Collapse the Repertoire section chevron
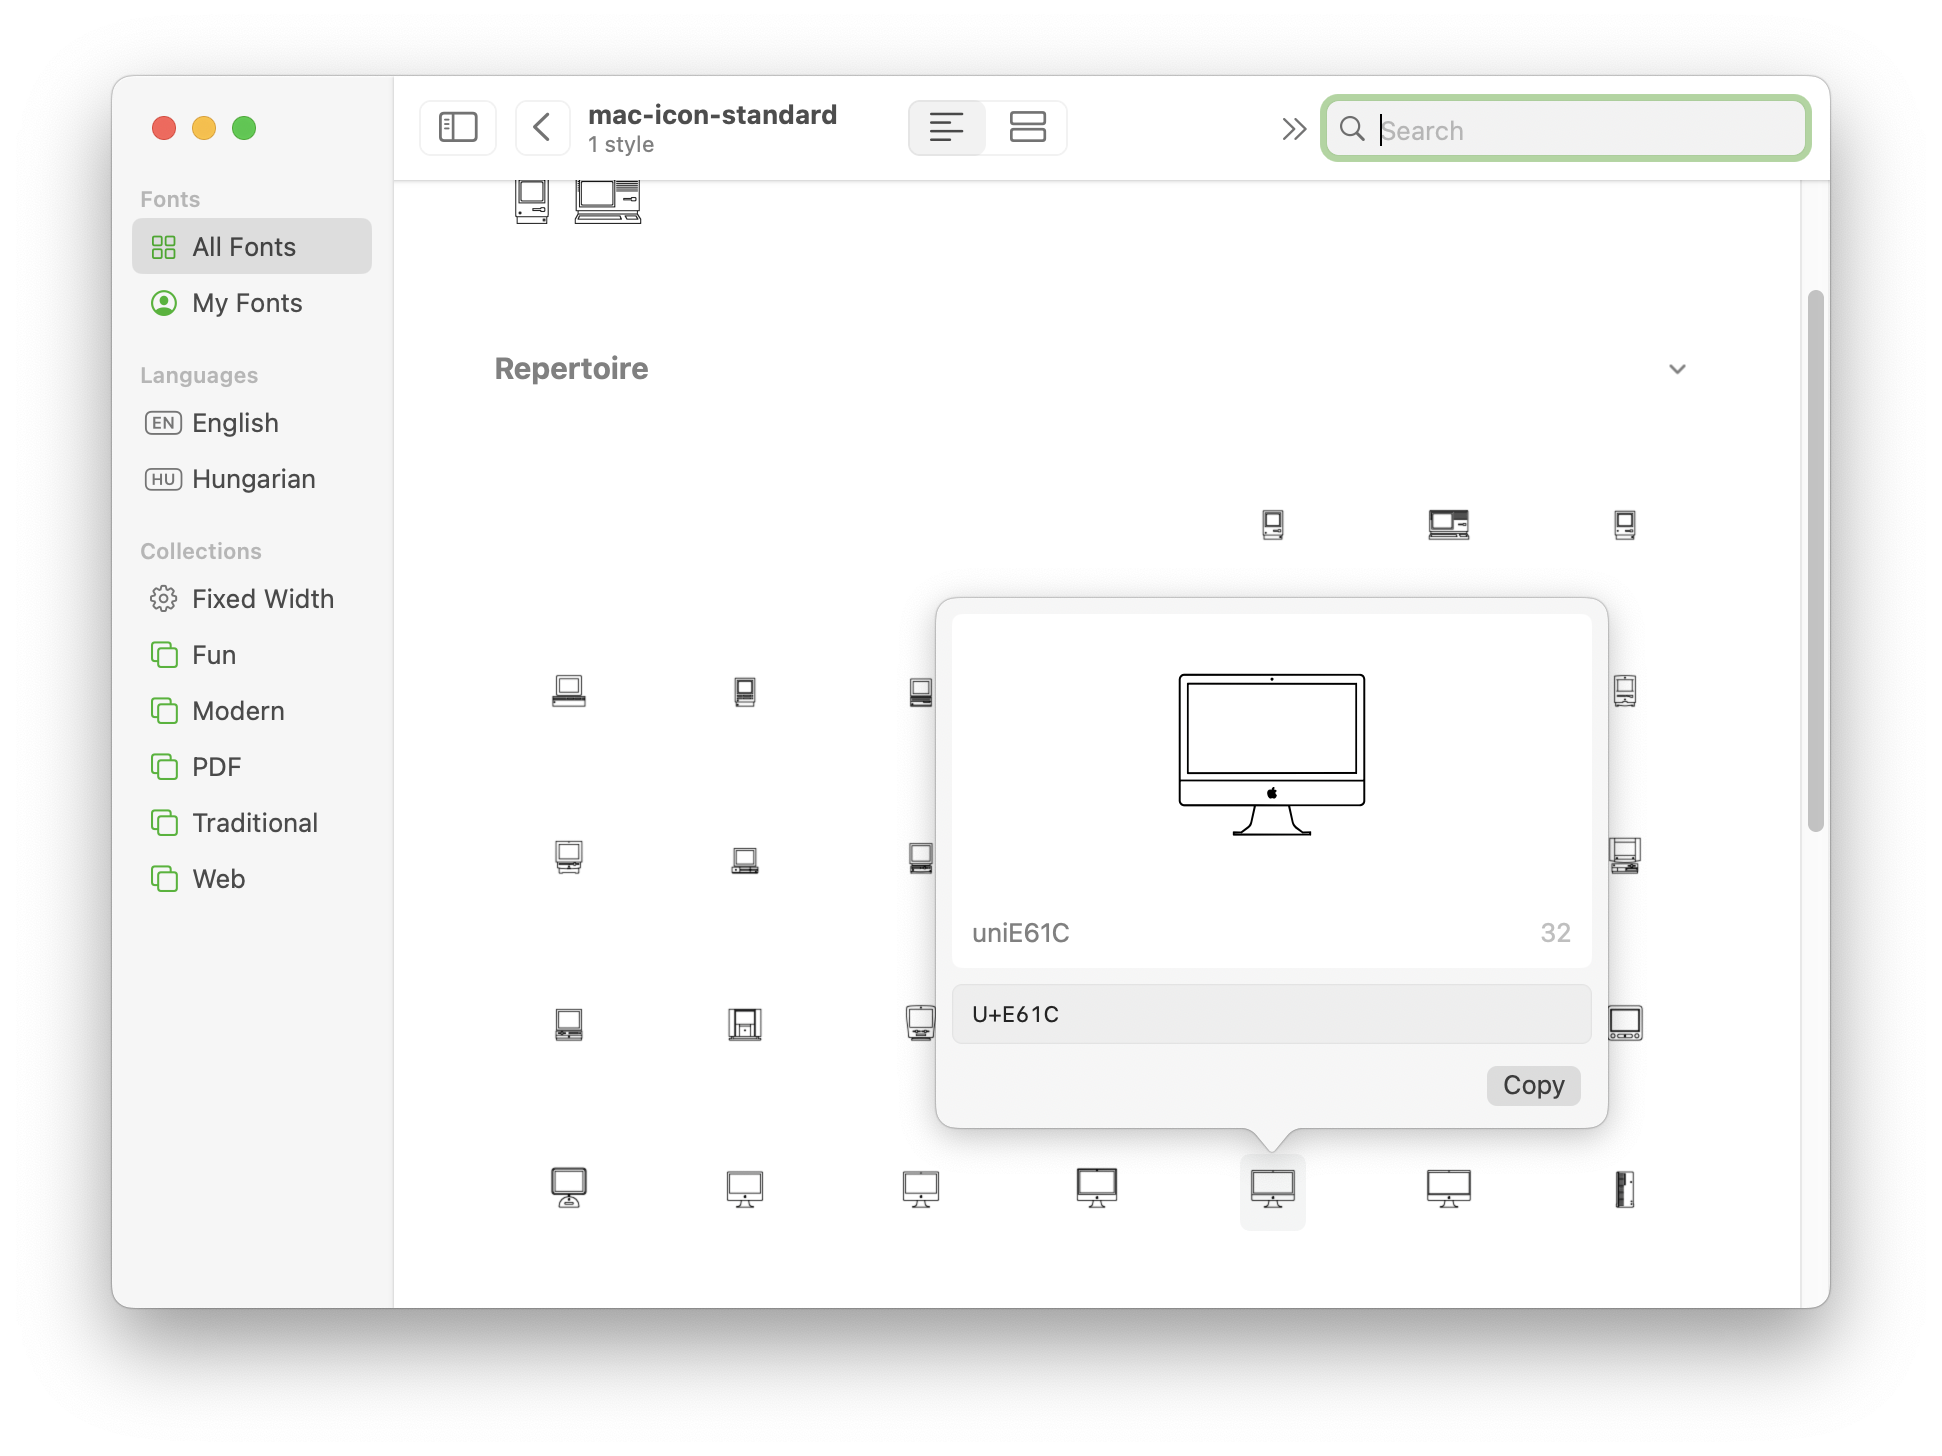The width and height of the screenshot is (1942, 1456). [x=1677, y=369]
